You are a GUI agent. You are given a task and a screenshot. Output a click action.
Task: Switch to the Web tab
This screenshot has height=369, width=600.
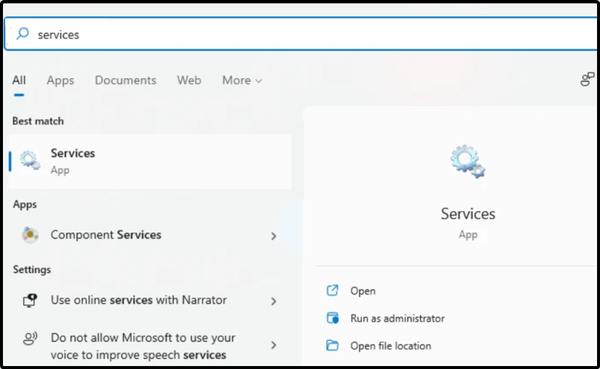point(189,80)
